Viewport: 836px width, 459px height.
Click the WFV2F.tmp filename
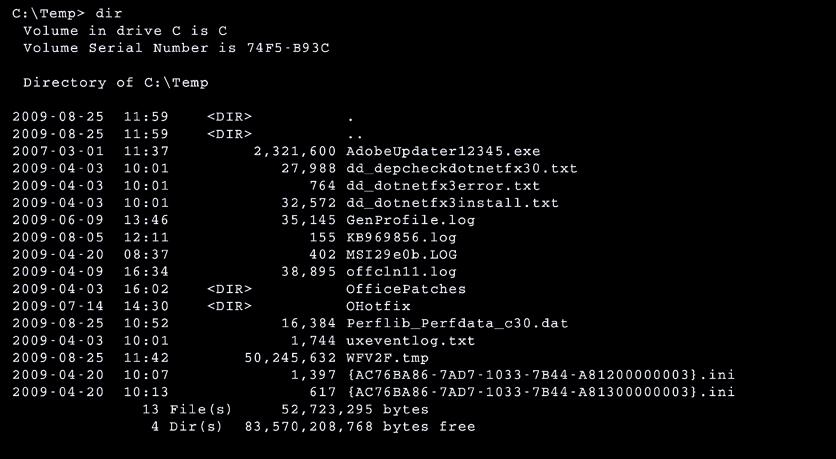point(388,358)
